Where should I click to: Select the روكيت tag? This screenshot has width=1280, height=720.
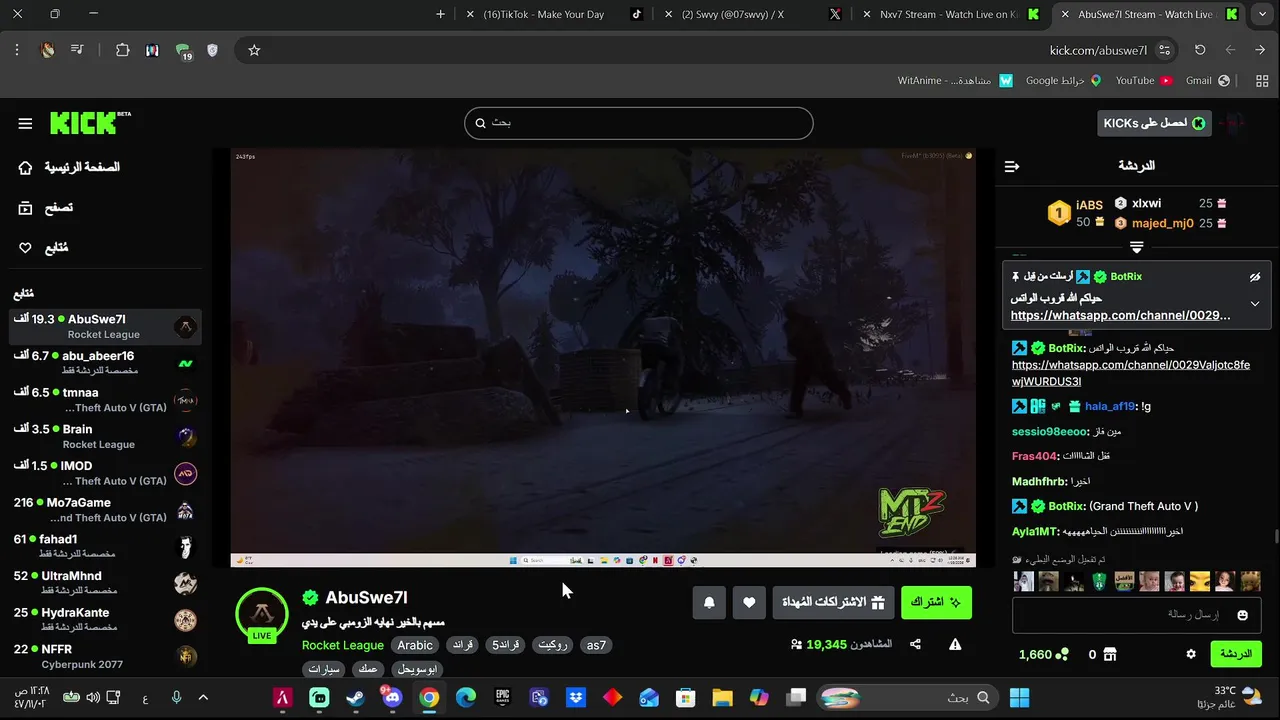pos(553,645)
